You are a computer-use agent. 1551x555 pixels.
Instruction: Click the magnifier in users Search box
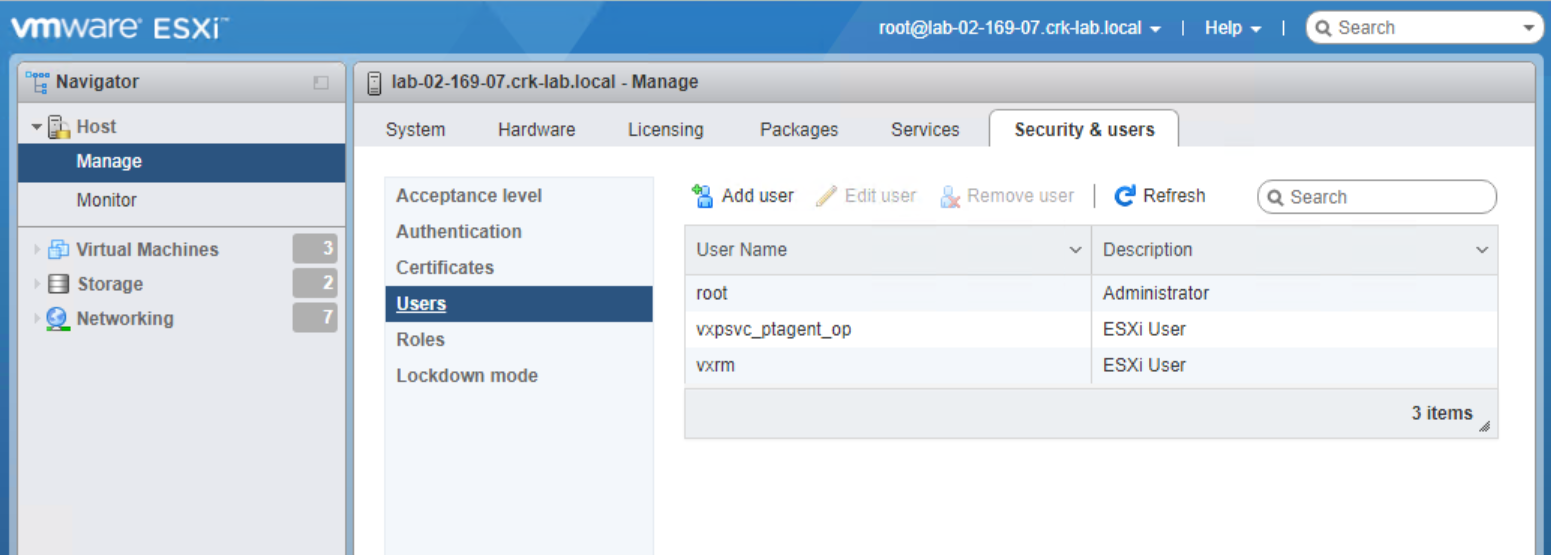click(x=1275, y=198)
